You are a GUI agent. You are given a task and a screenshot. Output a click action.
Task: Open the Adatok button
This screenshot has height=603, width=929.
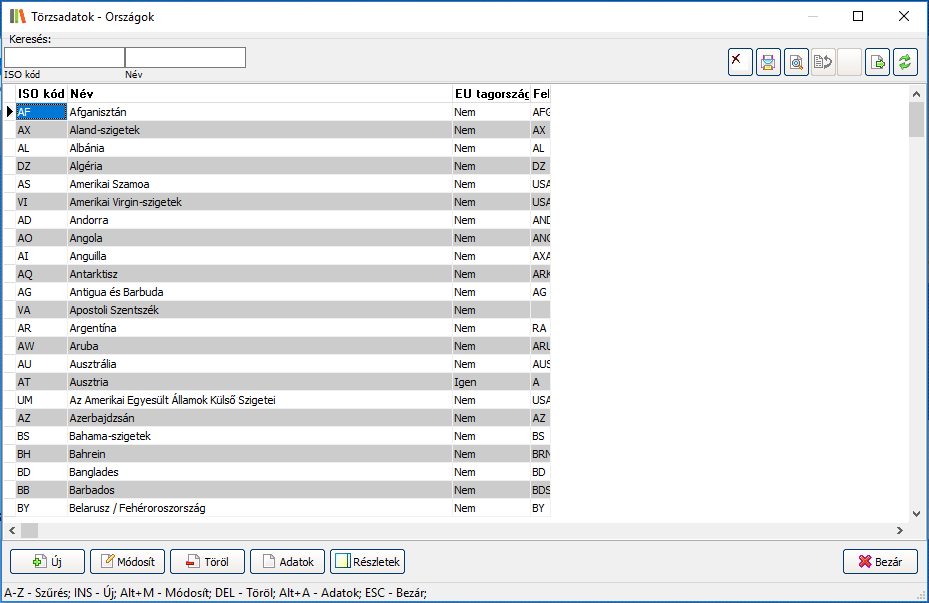point(287,562)
